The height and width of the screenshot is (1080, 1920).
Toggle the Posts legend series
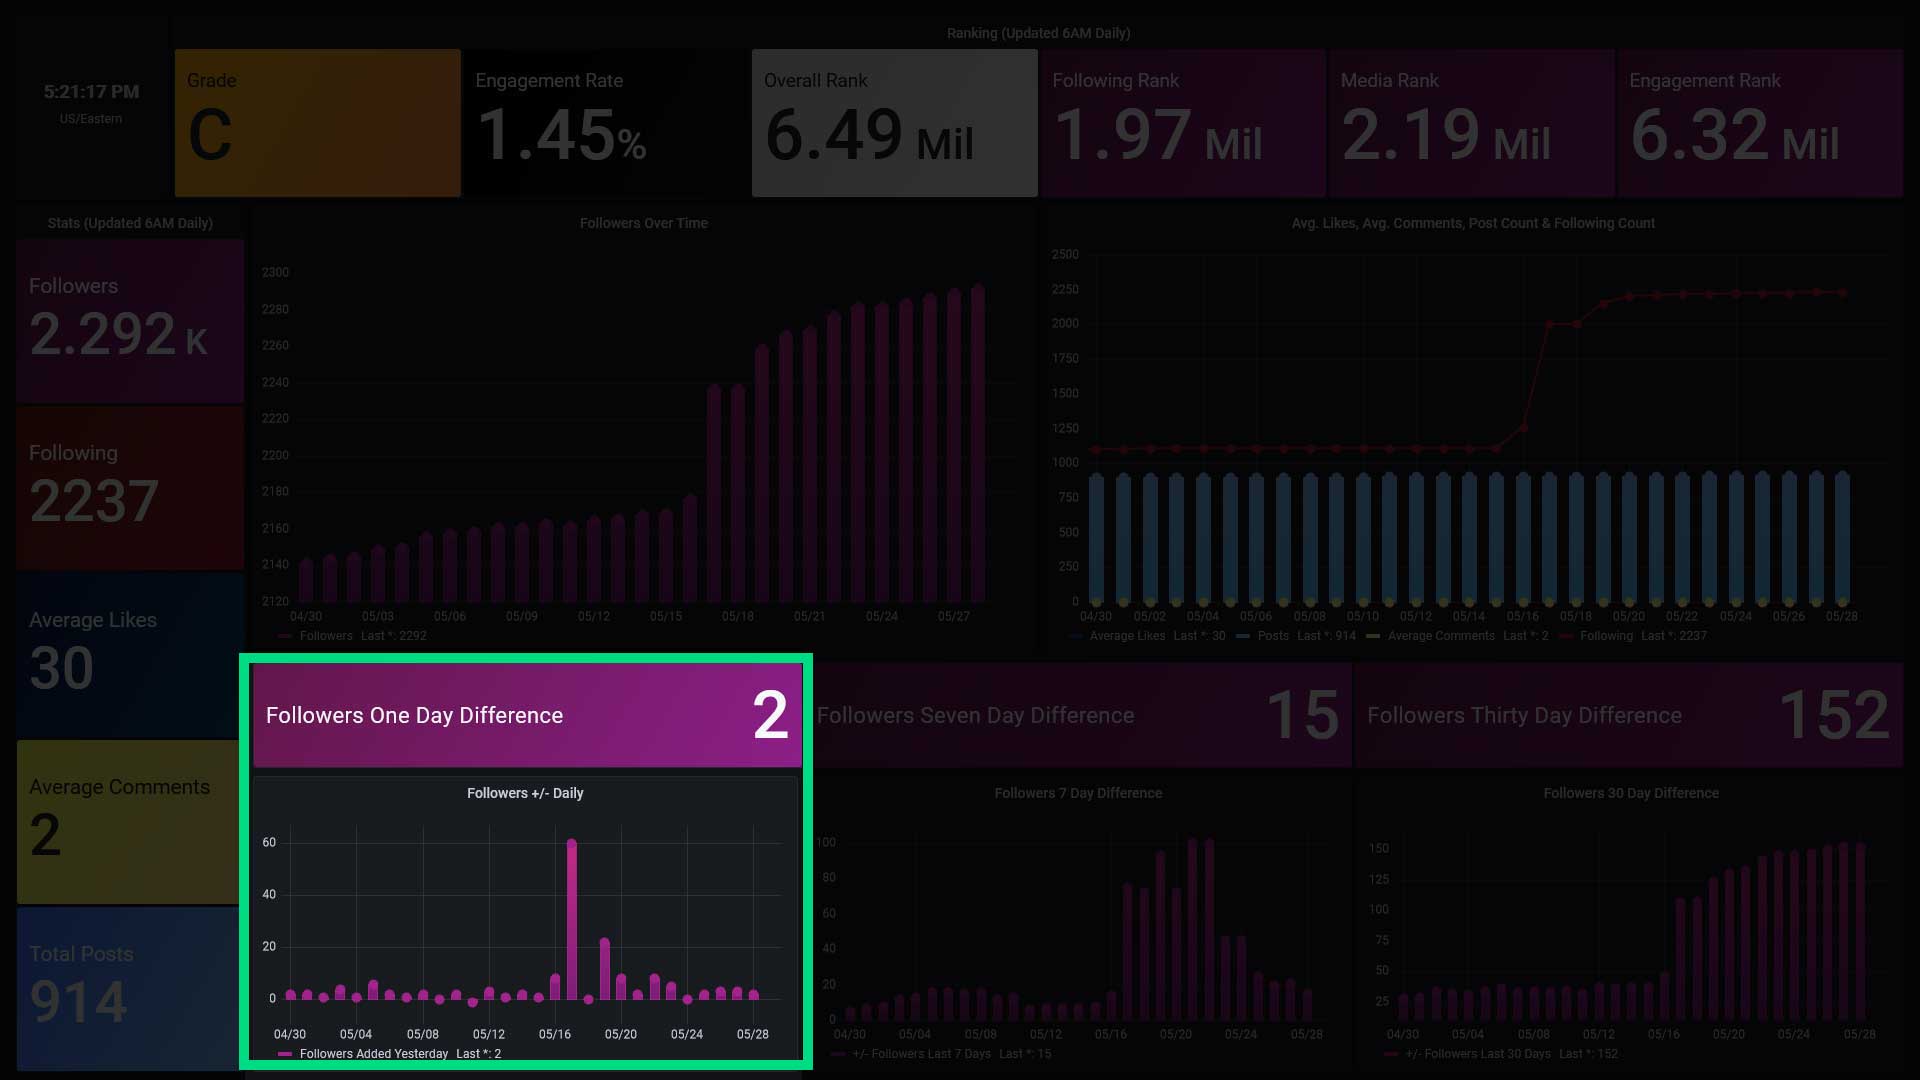(x=1272, y=636)
